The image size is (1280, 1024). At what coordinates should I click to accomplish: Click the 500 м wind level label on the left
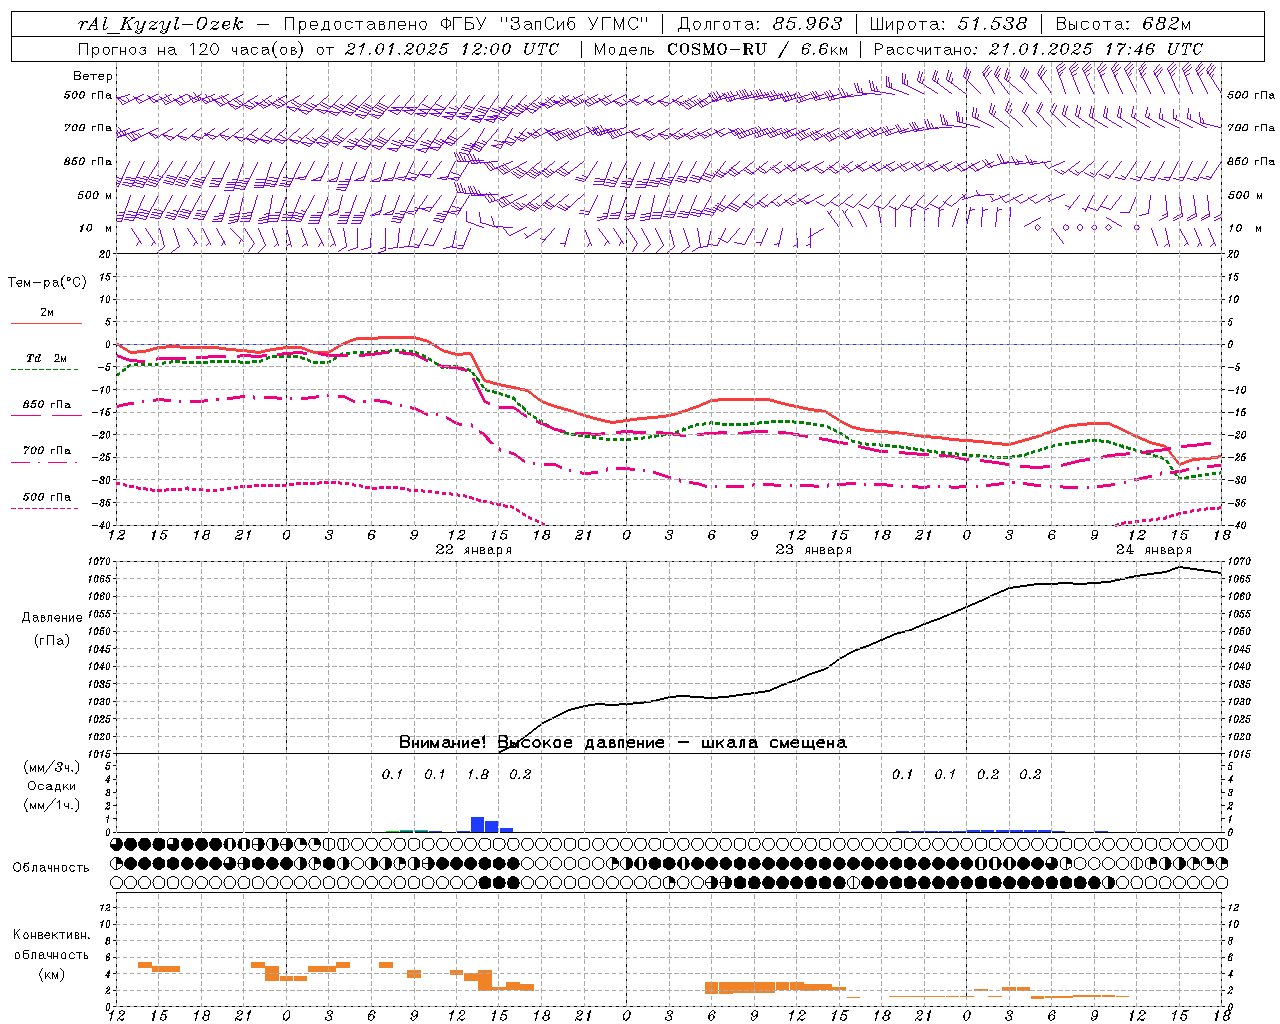(x=96, y=195)
